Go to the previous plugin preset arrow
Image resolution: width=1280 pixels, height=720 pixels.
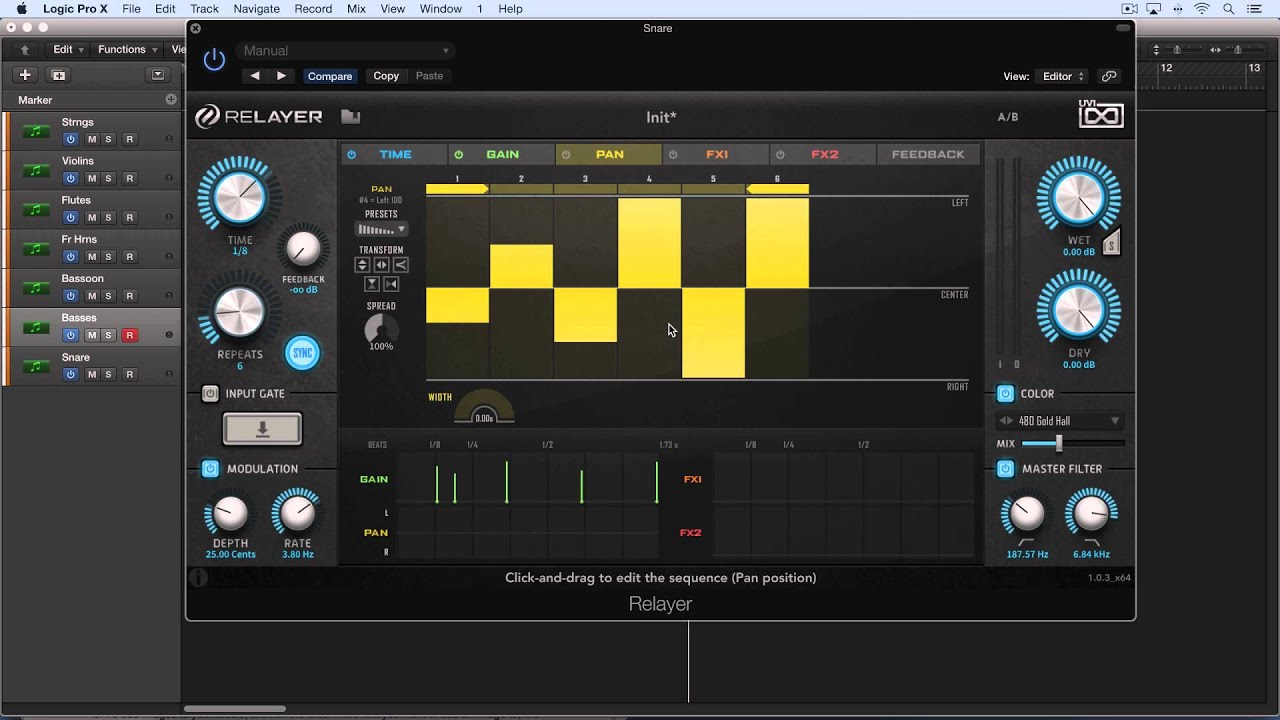pos(255,76)
